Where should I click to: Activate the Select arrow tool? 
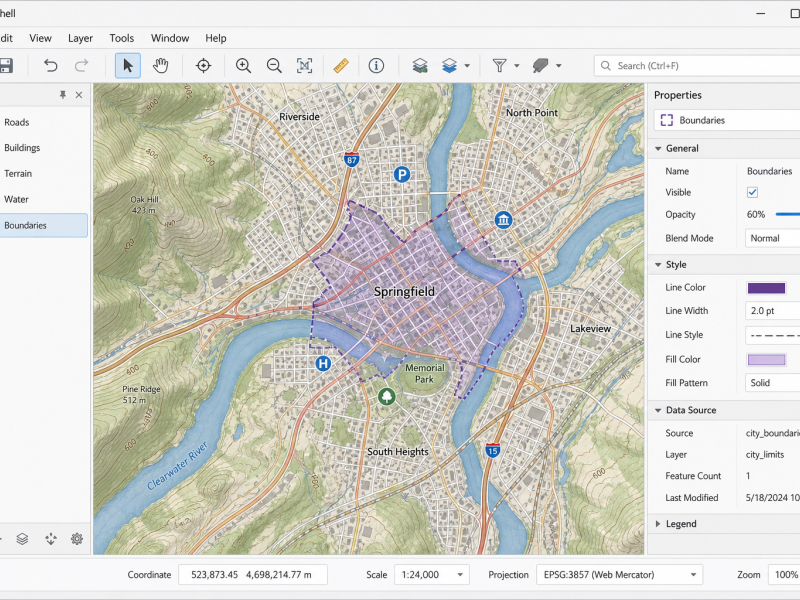128,65
